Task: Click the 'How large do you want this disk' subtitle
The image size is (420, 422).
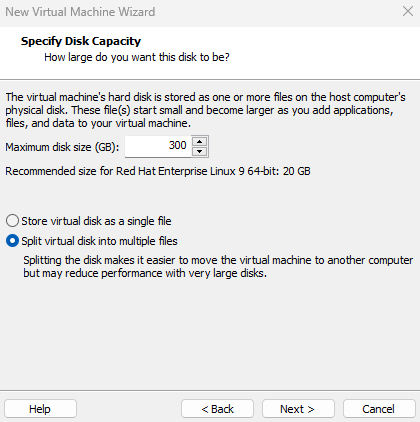Action: click(137, 57)
